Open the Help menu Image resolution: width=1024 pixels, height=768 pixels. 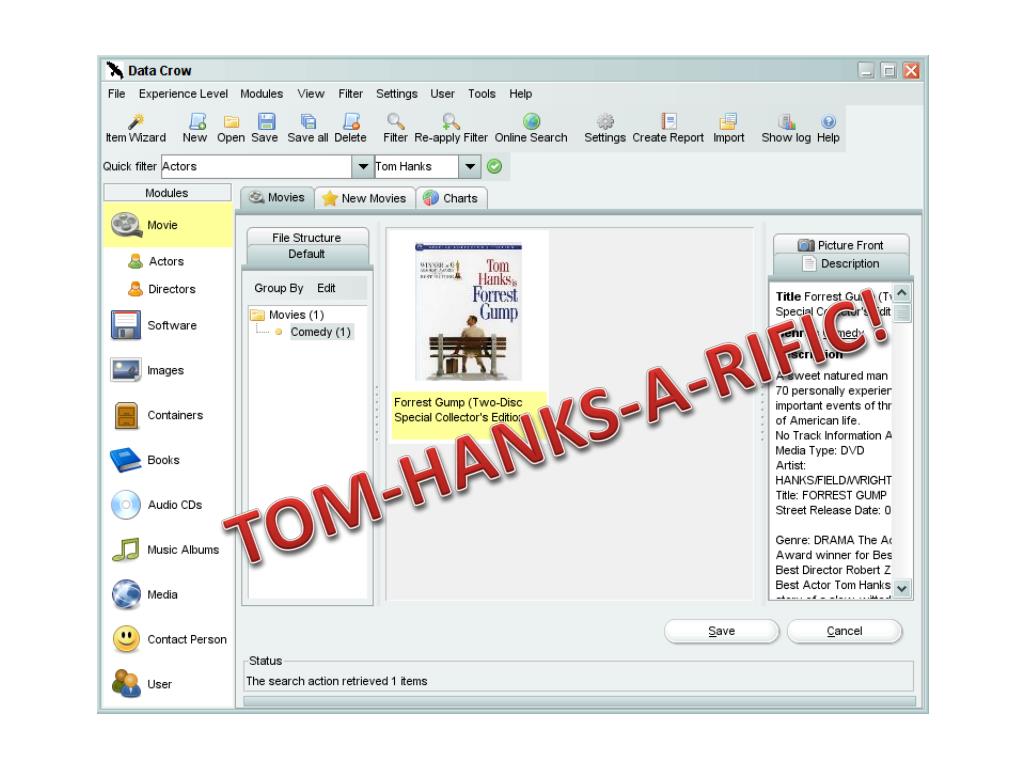(520, 93)
